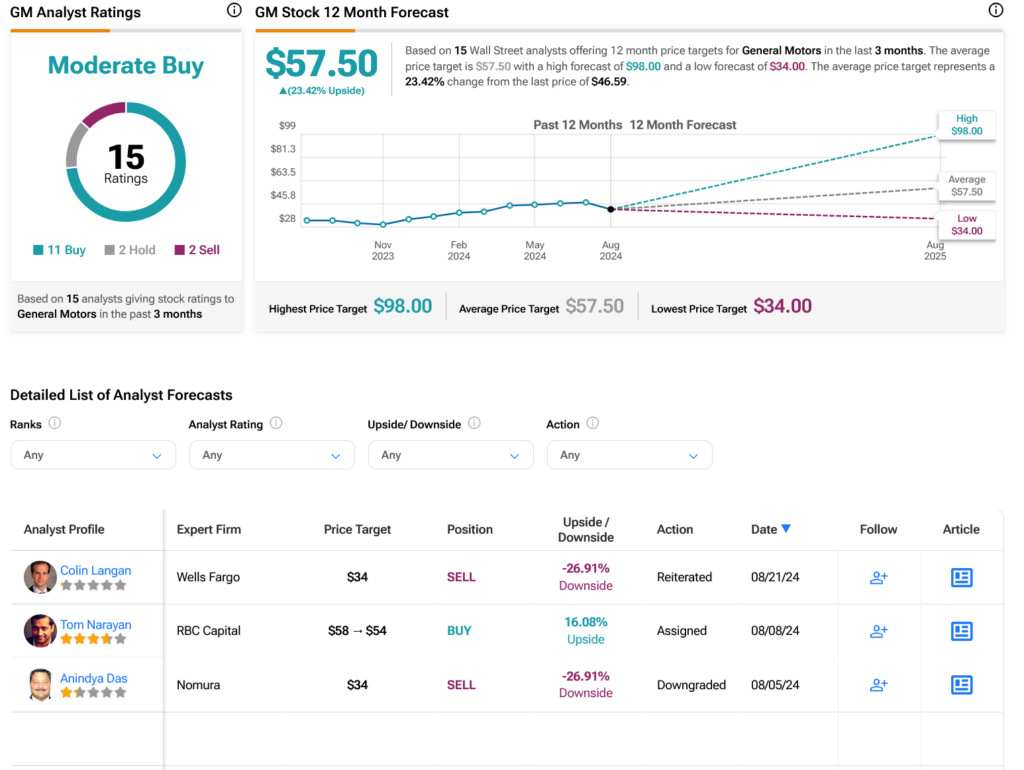Open Colin Langan's analyst profile link
The image size is (1024, 770).
tap(95, 570)
